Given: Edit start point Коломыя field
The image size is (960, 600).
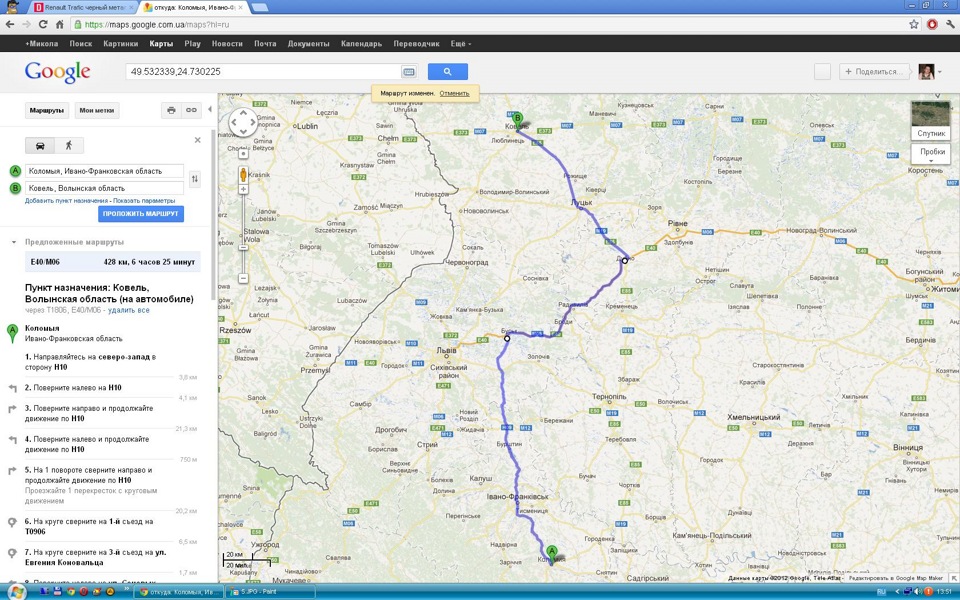Looking at the screenshot, I should [x=104, y=171].
